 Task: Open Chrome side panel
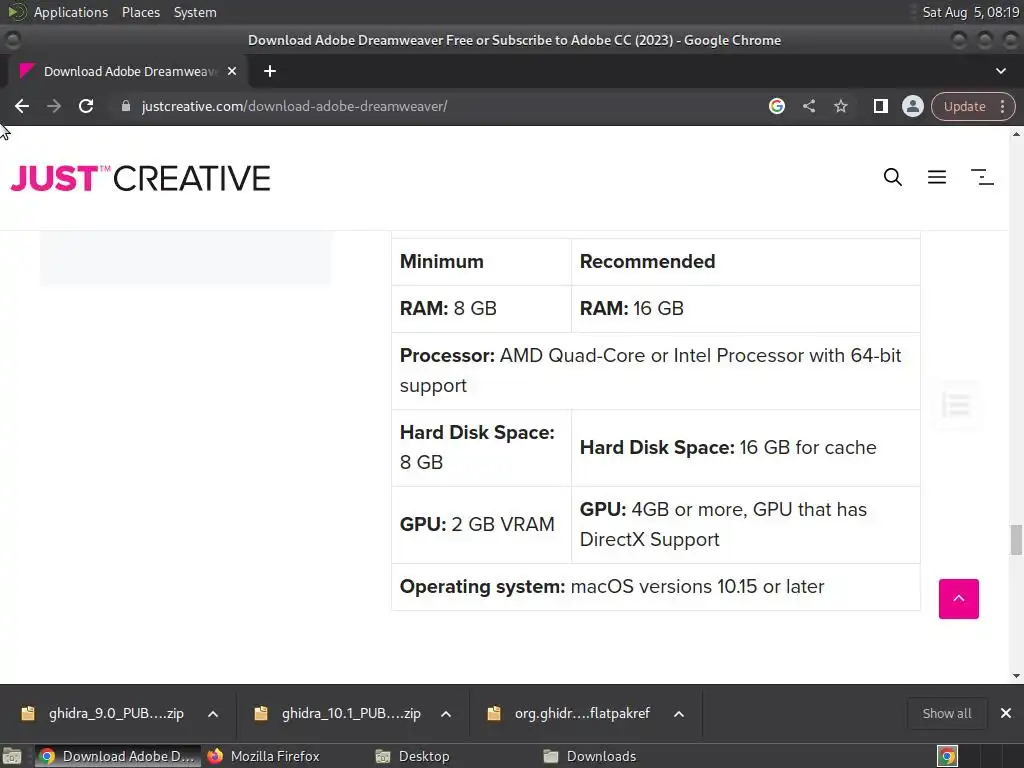[x=880, y=106]
